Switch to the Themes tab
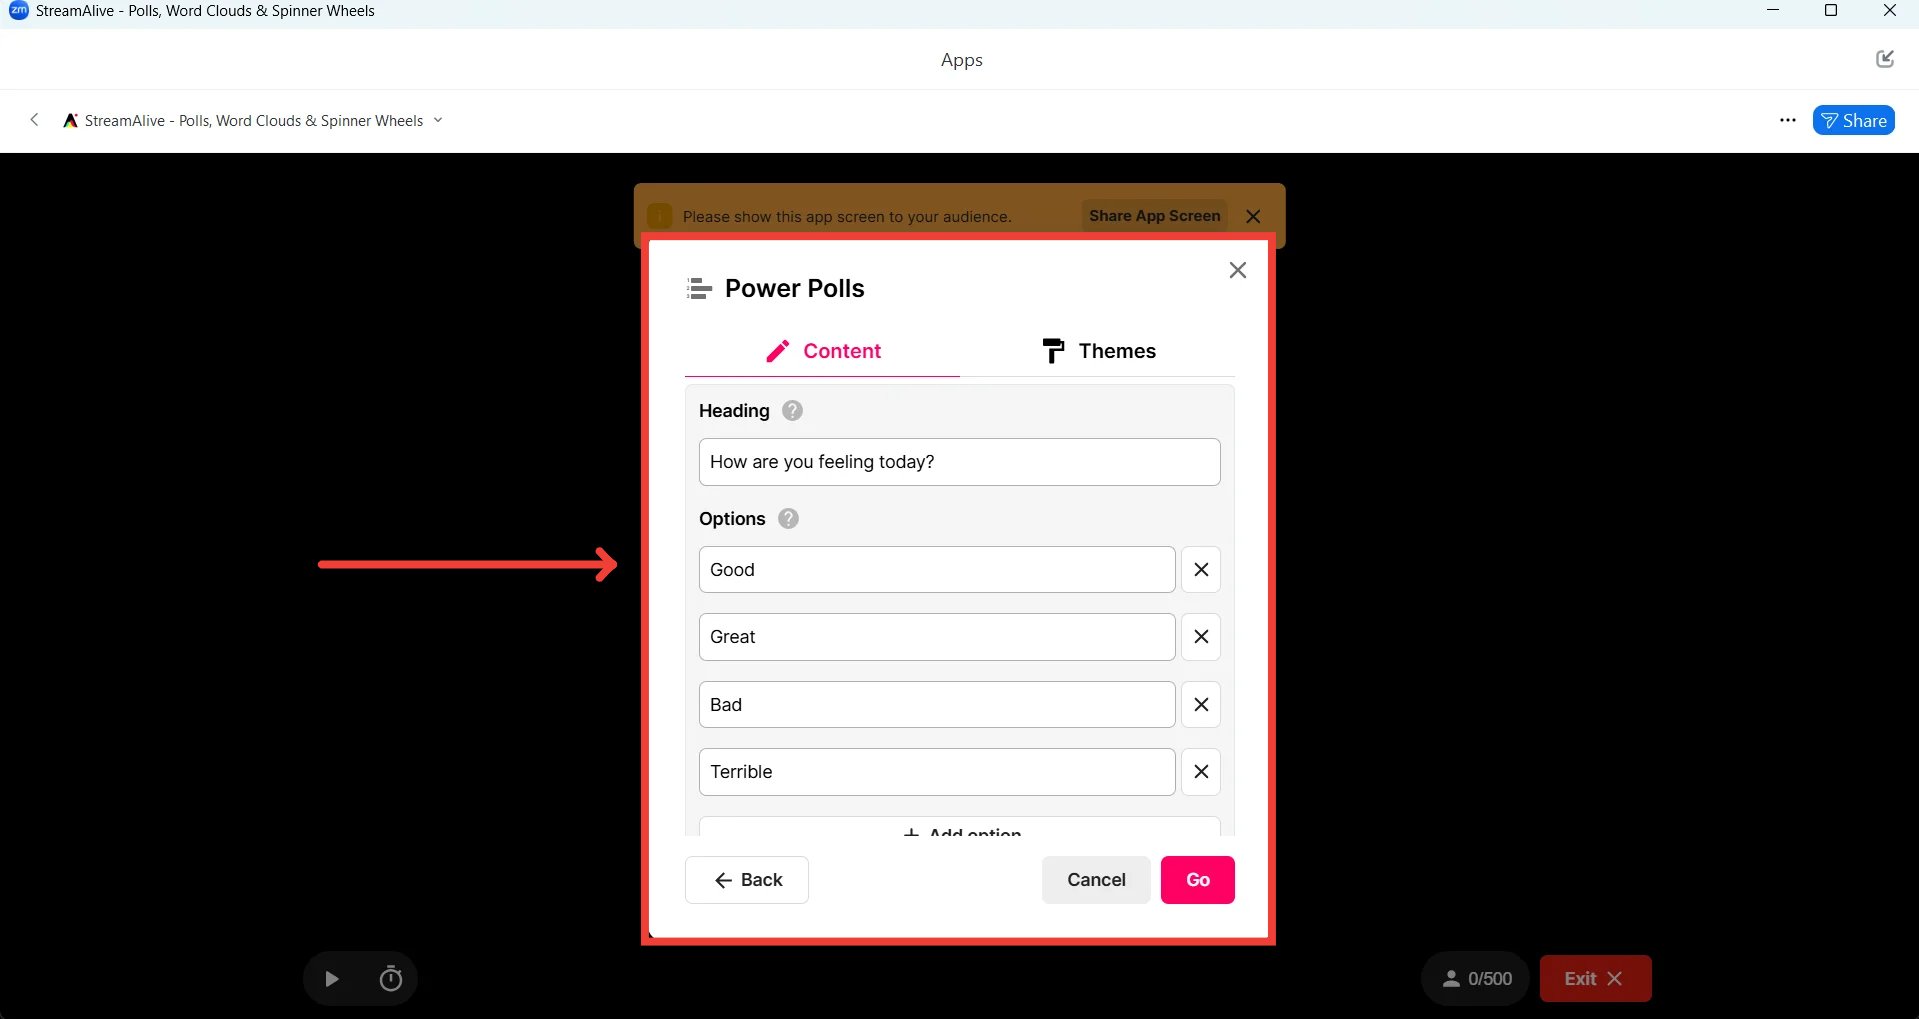 [1098, 351]
